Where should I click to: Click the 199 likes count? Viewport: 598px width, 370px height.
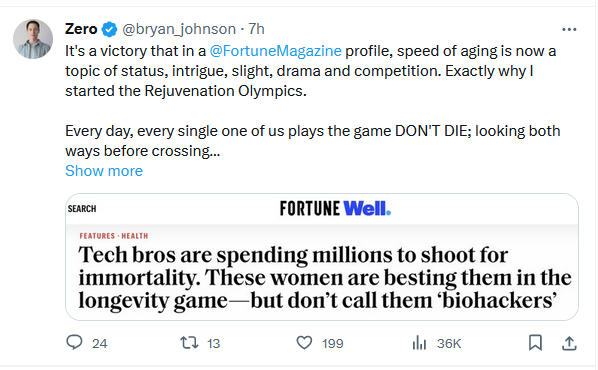pyautogui.click(x=333, y=343)
